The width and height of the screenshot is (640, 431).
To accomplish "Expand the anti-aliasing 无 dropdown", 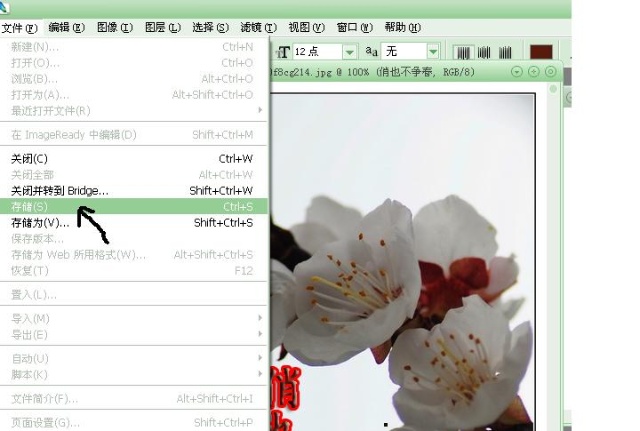I will click(435, 51).
